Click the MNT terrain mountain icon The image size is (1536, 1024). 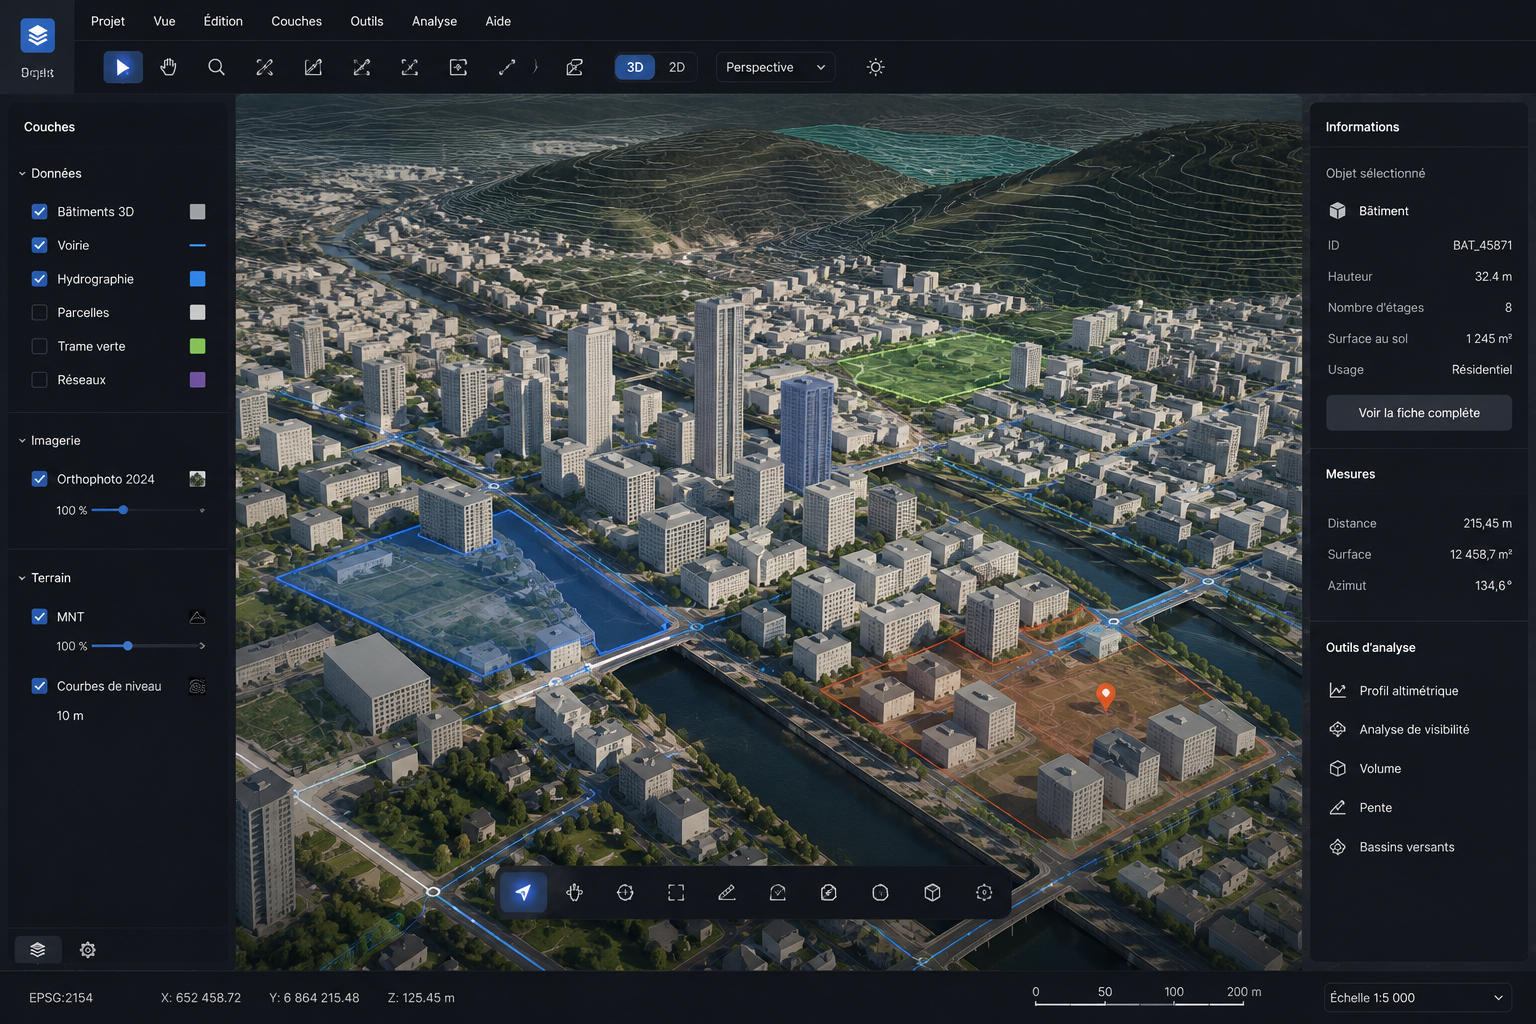197,617
